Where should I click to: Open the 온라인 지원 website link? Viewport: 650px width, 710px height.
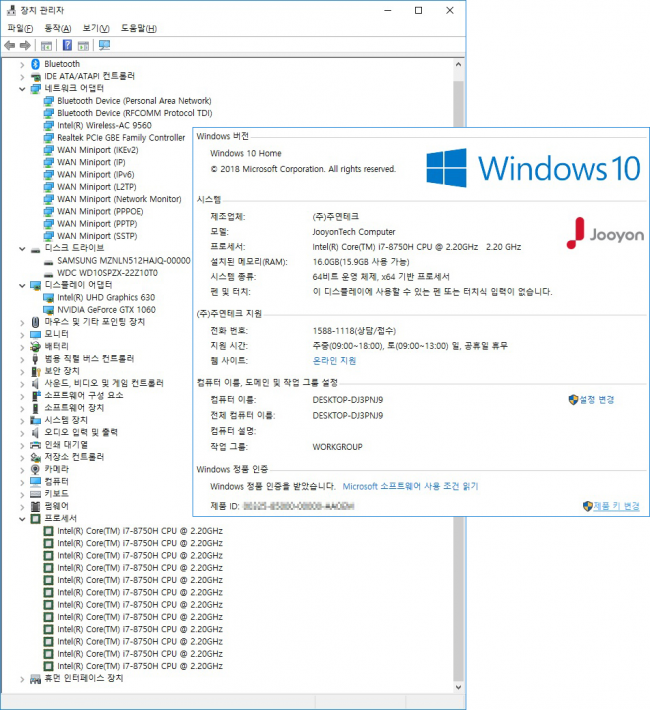[x=334, y=360]
